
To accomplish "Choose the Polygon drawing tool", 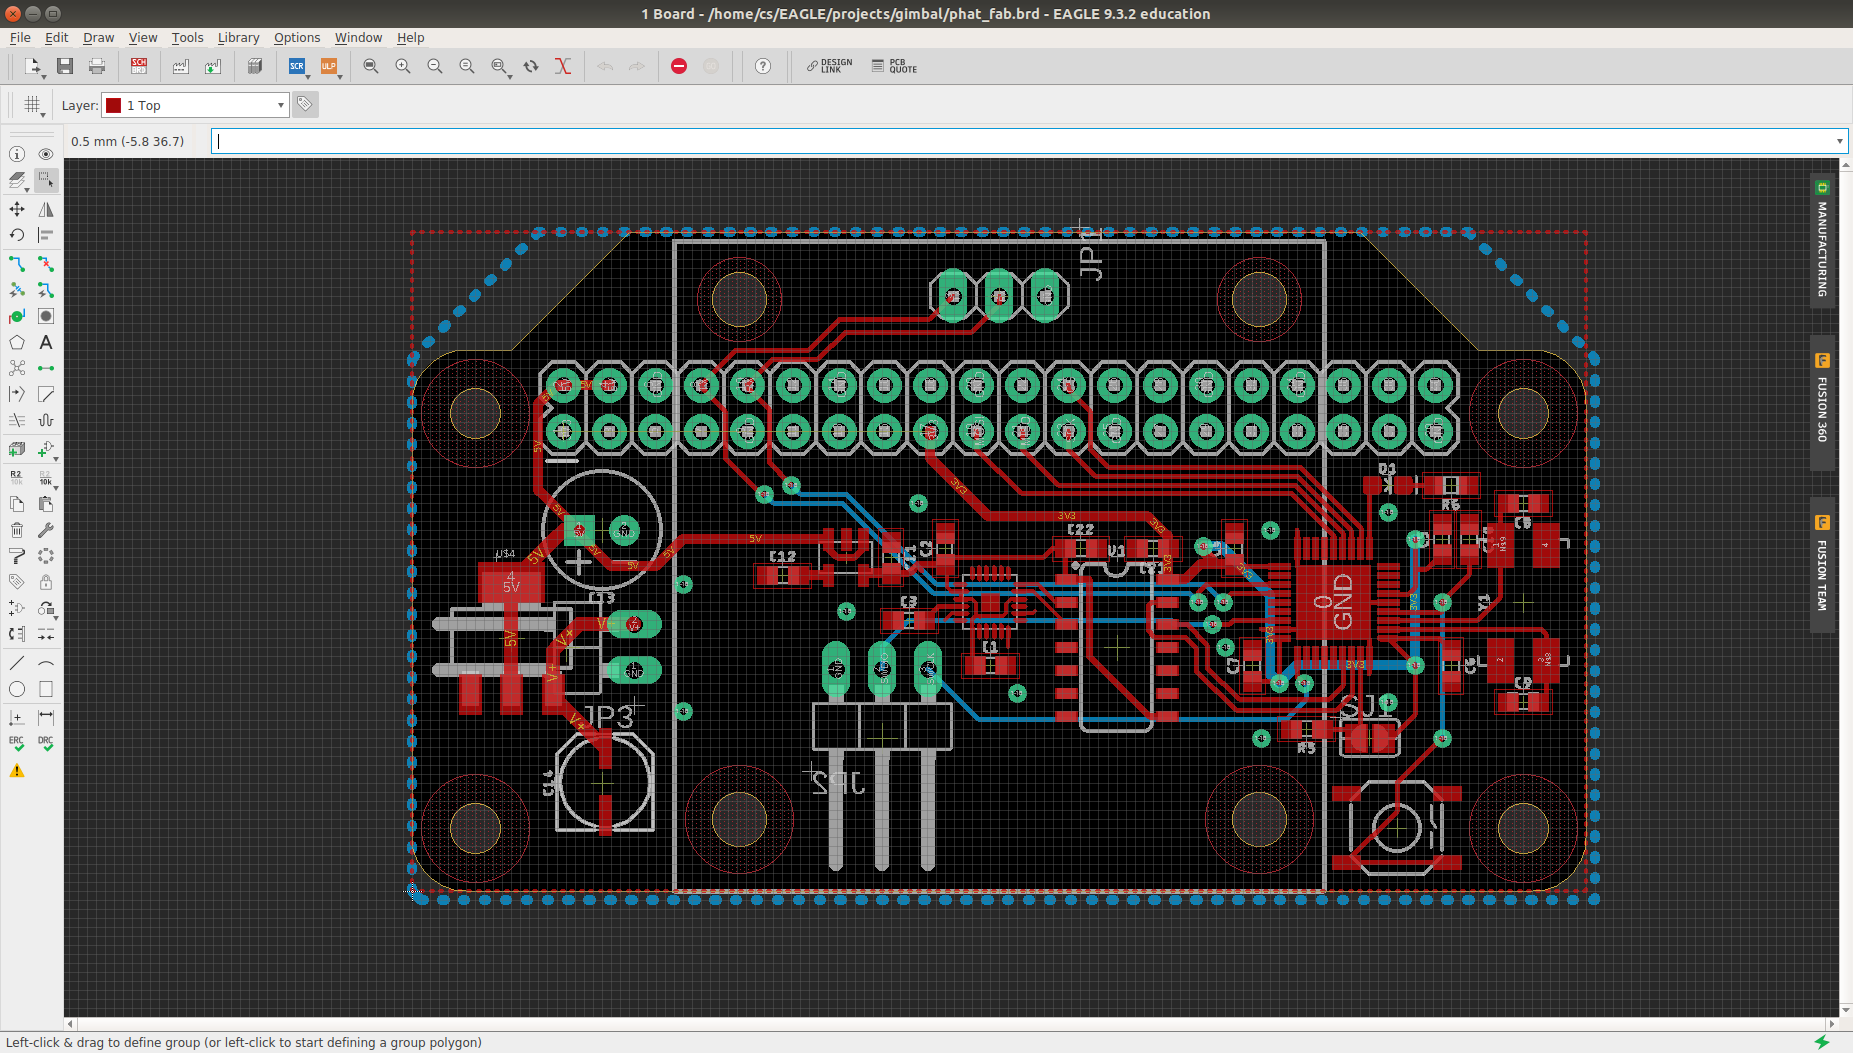I will click(x=17, y=342).
